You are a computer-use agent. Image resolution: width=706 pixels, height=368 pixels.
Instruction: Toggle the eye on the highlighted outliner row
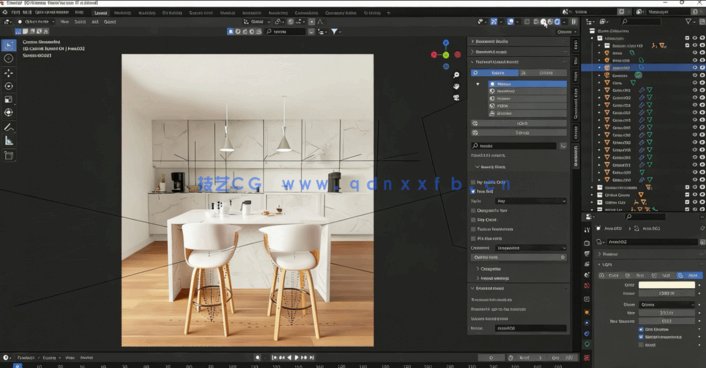pos(695,68)
